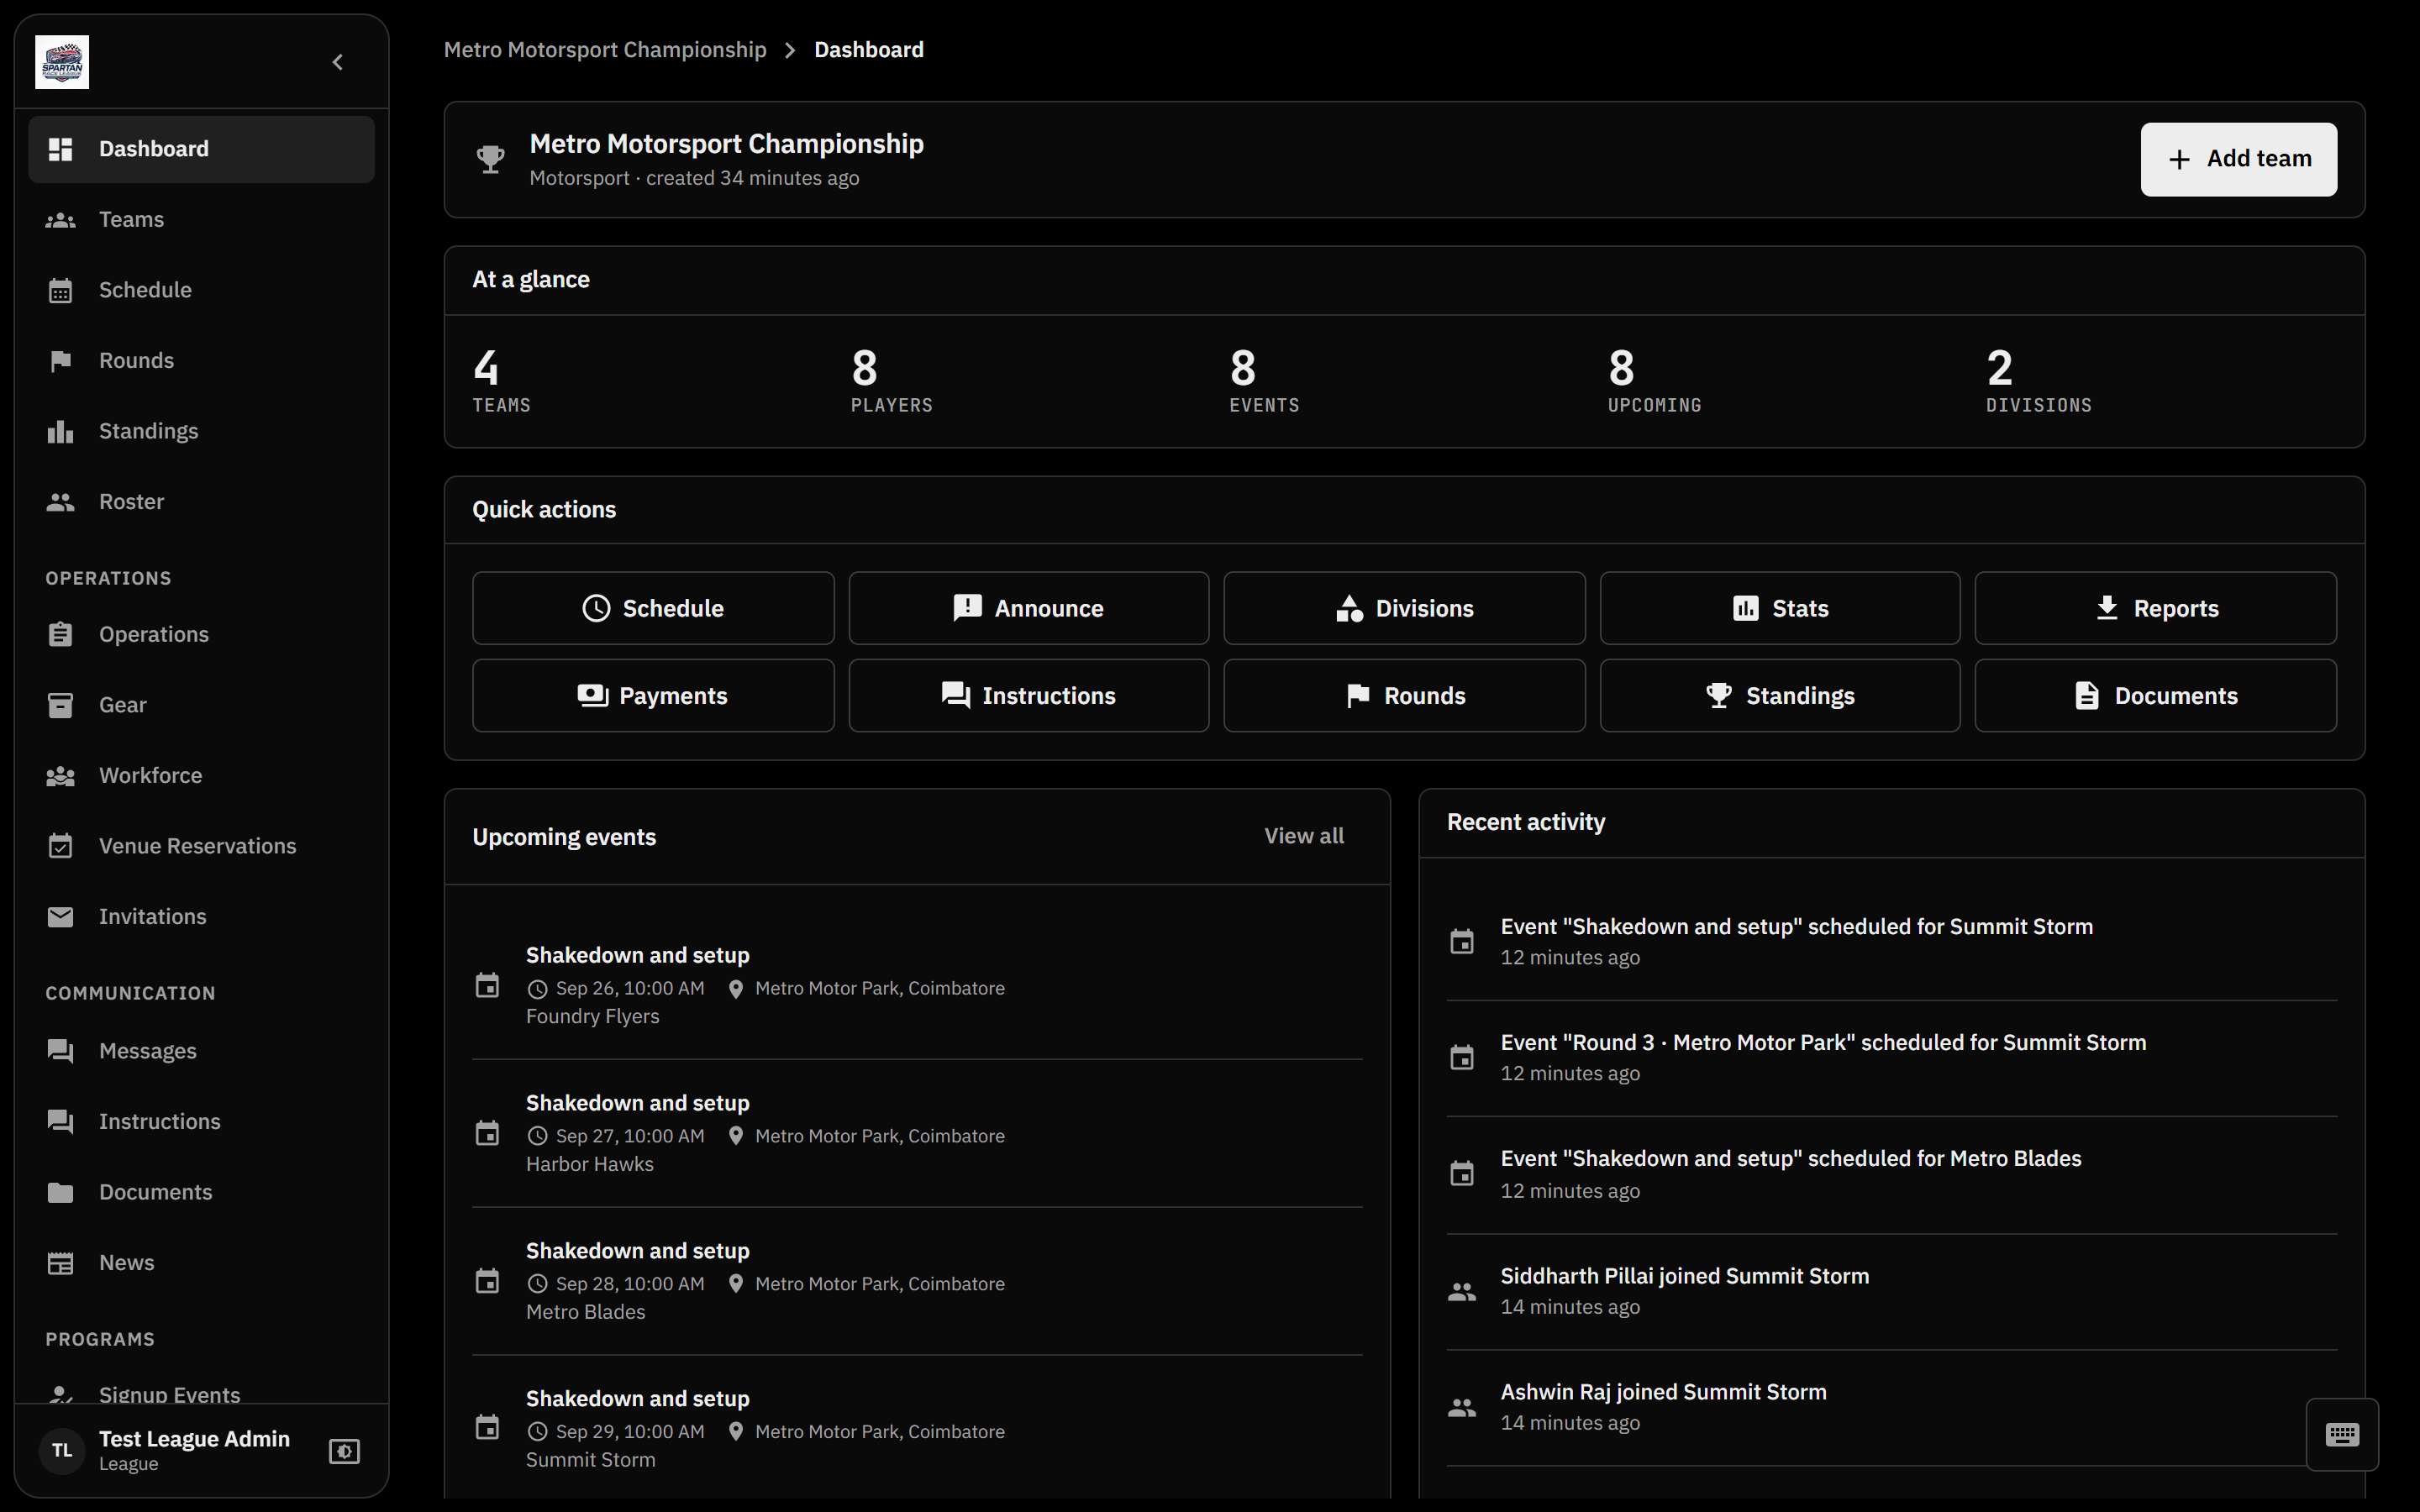The width and height of the screenshot is (2420, 1512).
Task: Click the Operations clipboard icon
Action: 61,634
